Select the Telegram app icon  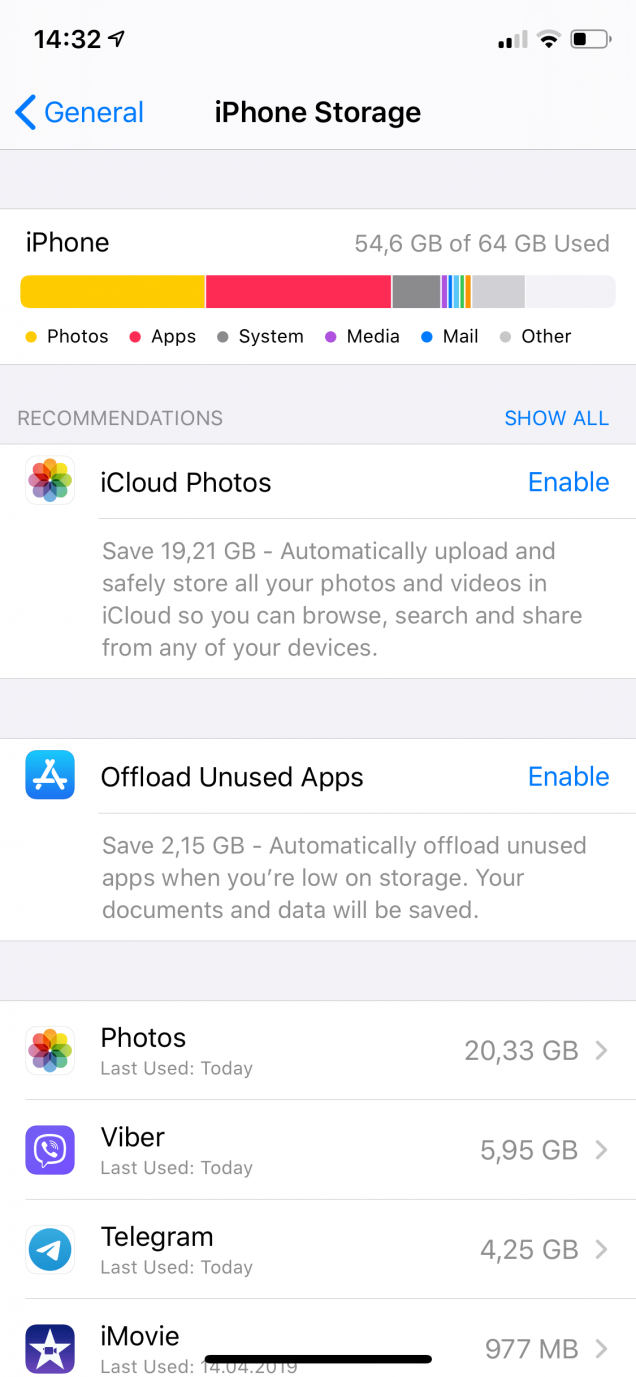coord(50,1249)
